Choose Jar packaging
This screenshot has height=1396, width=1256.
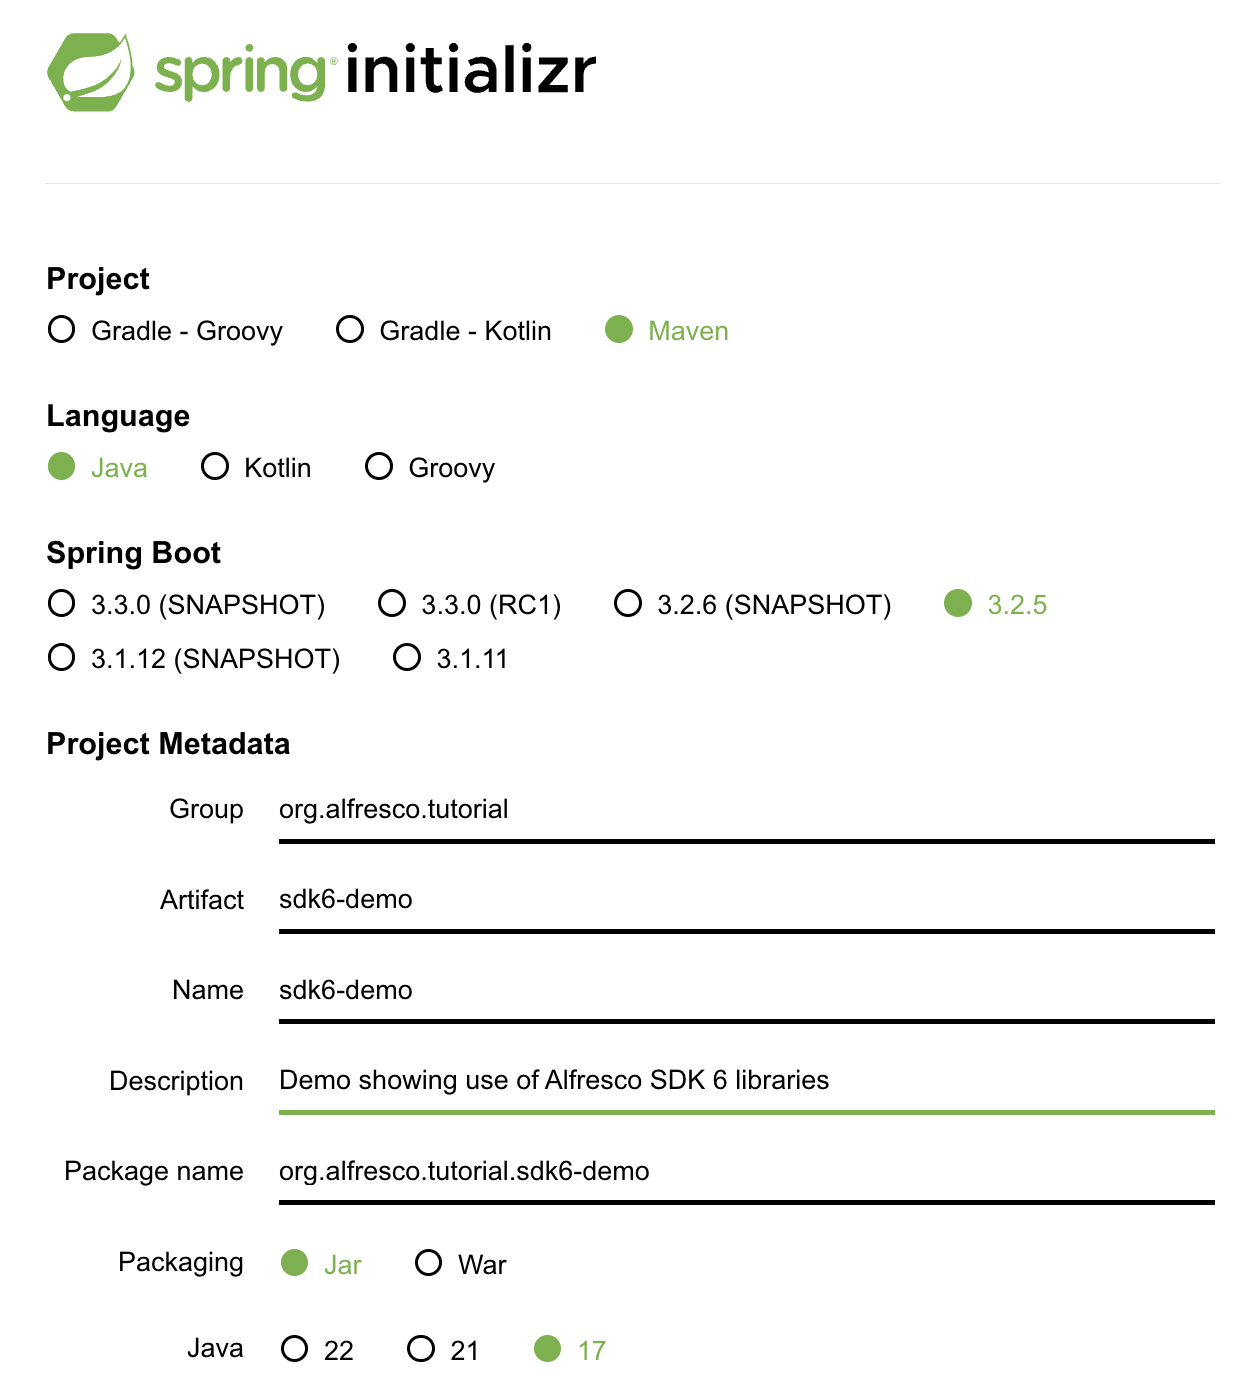tap(296, 1262)
